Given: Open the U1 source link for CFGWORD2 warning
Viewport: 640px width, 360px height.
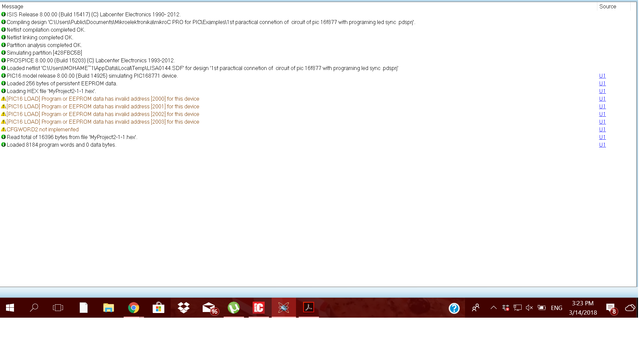Looking at the screenshot, I should click(x=602, y=129).
